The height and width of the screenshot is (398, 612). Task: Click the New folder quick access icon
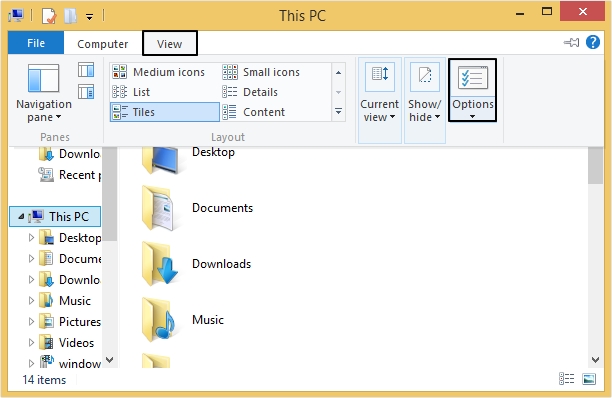(x=70, y=16)
